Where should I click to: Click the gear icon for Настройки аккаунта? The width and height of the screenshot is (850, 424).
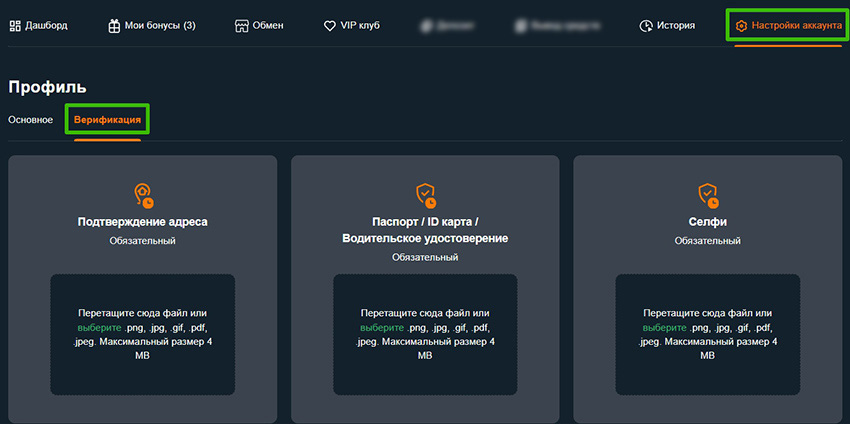pos(741,26)
